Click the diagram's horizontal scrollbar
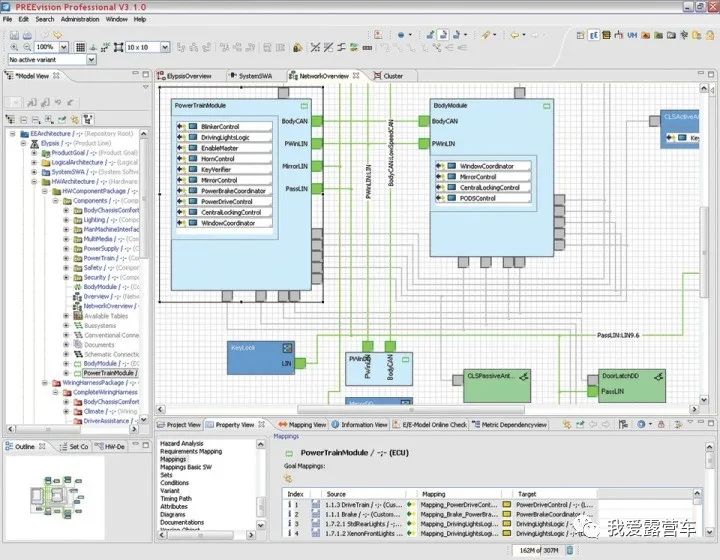The width and height of the screenshot is (720, 560). pos(411,409)
